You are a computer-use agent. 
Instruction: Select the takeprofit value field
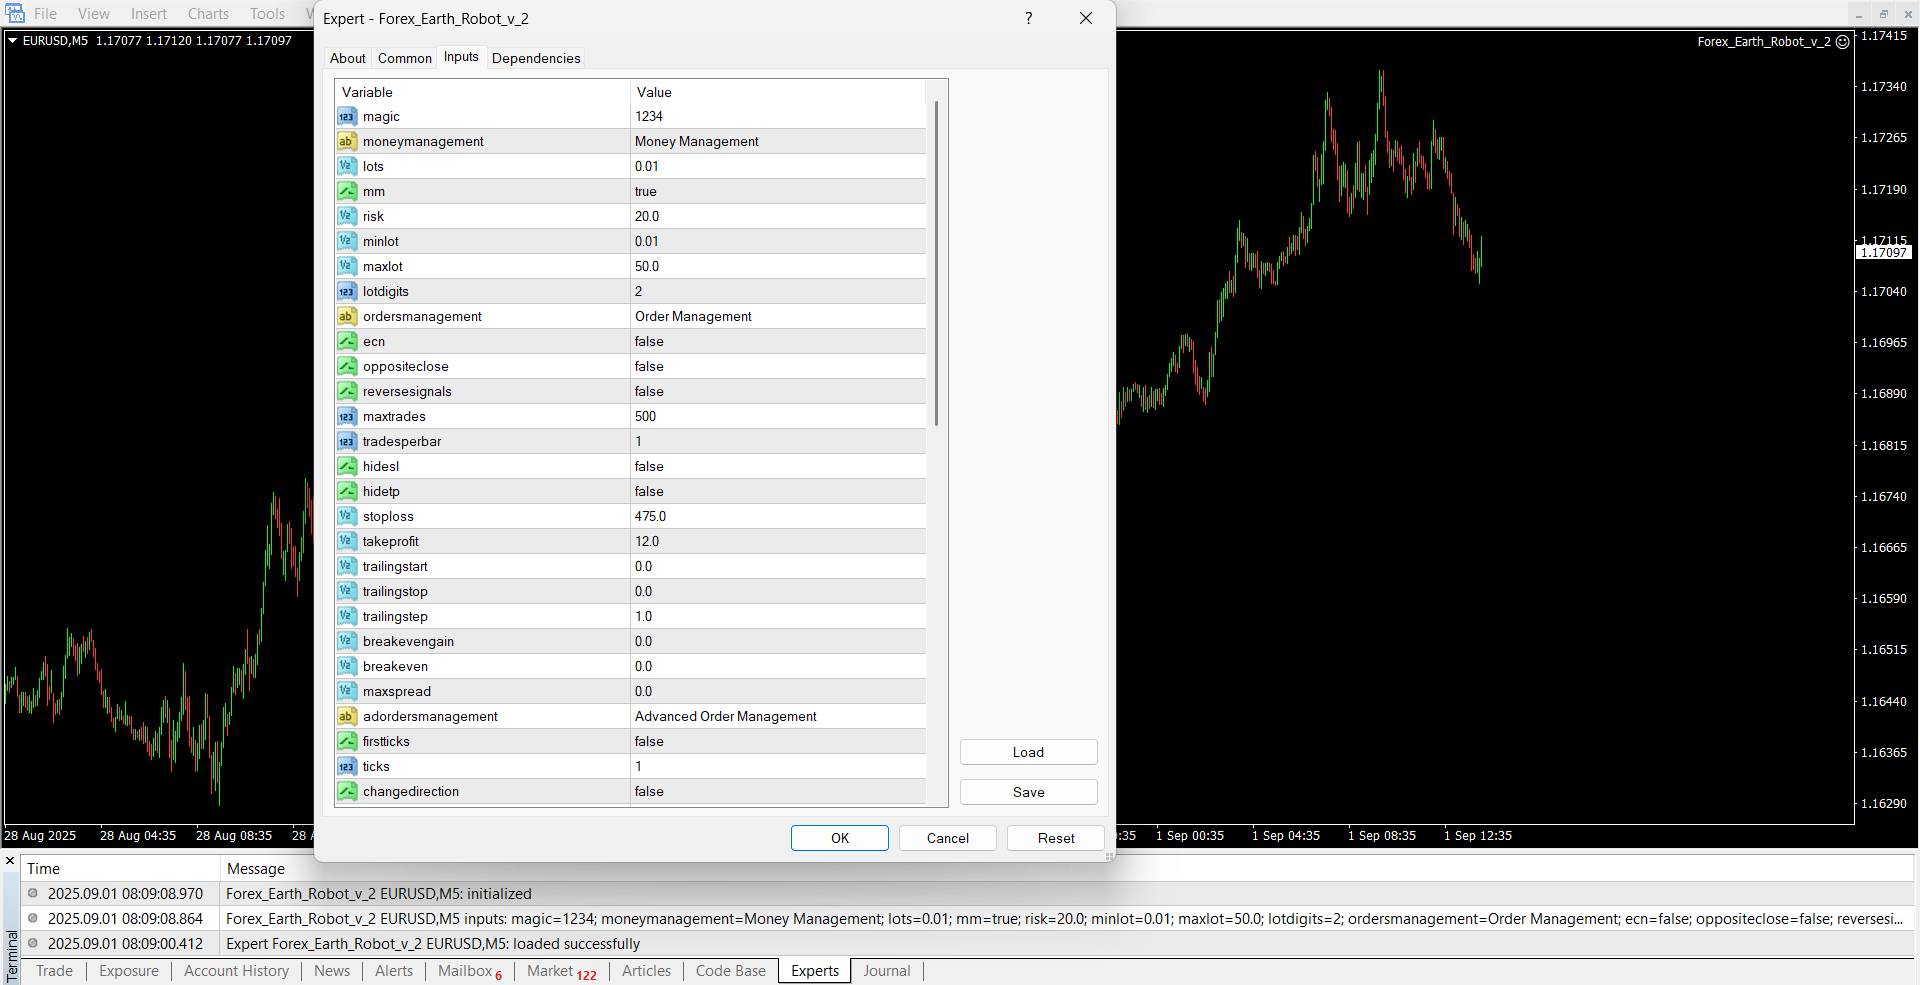778,542
